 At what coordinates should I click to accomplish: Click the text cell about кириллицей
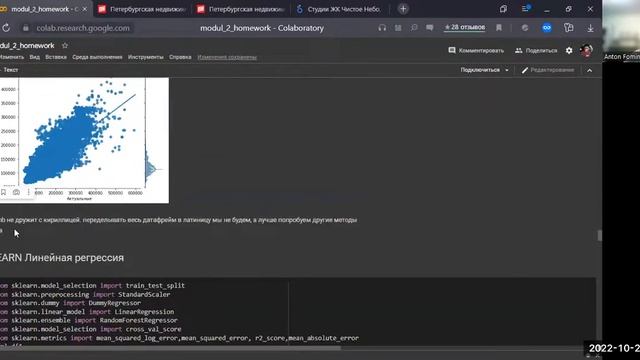(178, 220)
